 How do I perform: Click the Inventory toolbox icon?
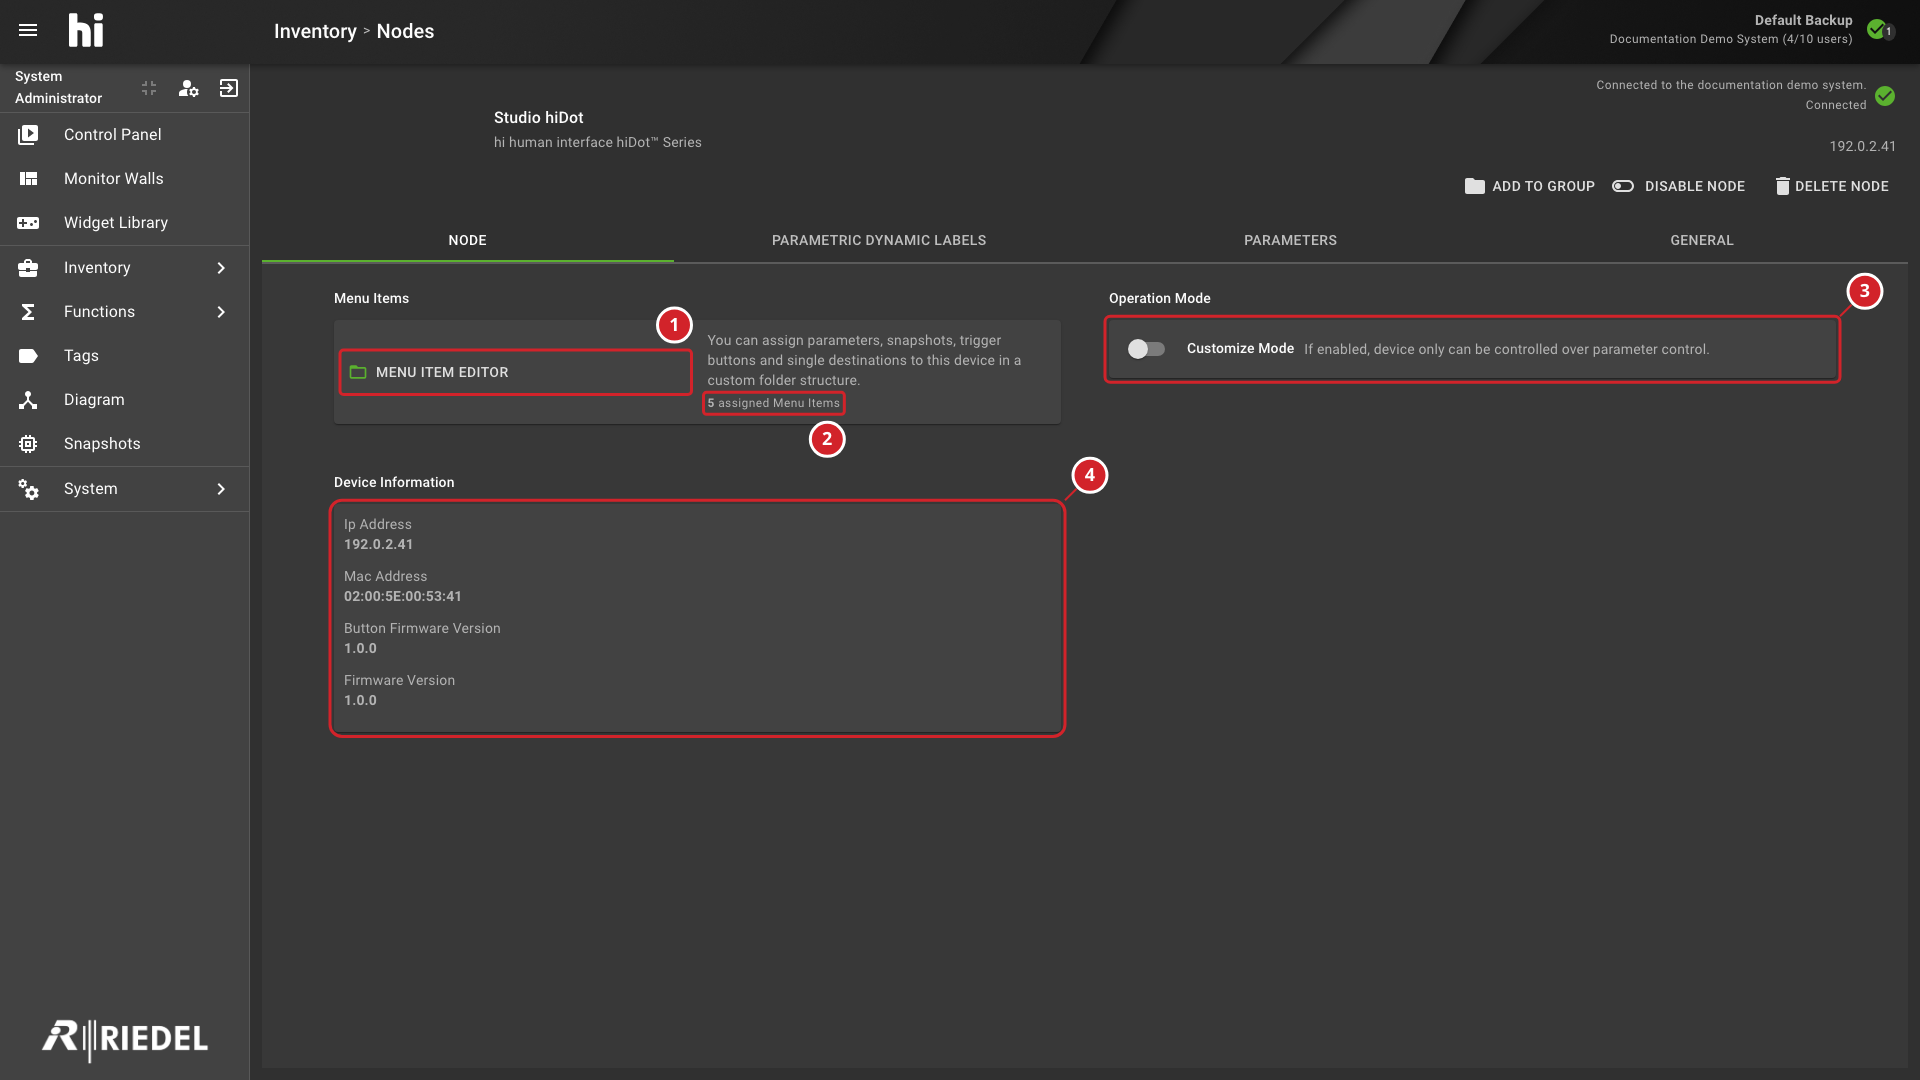28,268
